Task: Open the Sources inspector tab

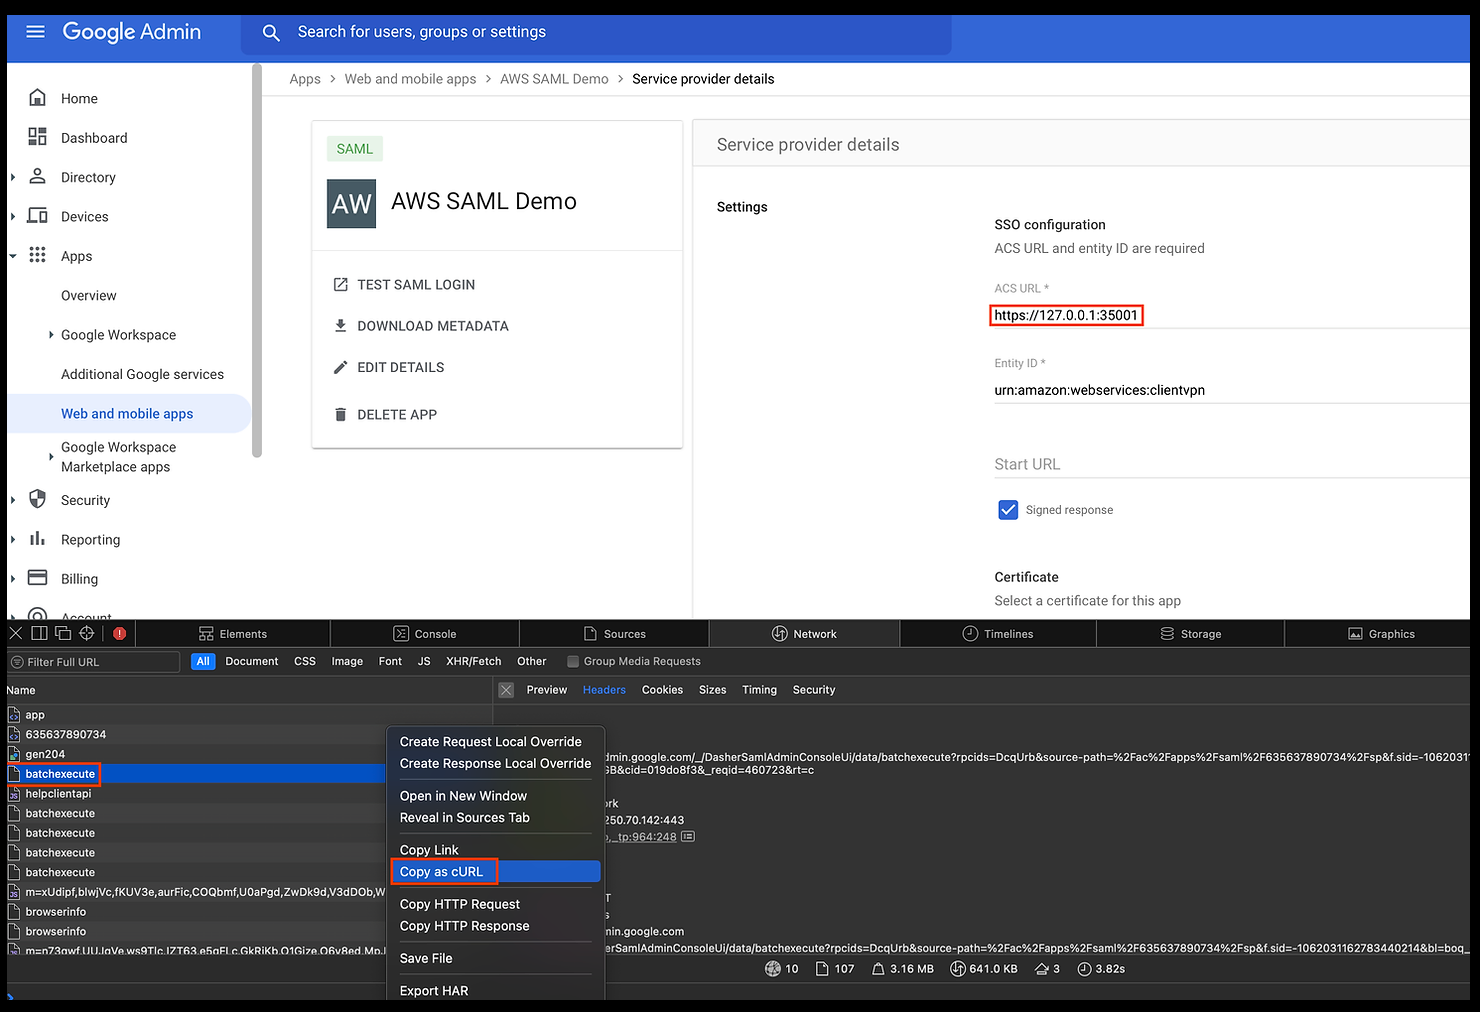Action: pos(615,633)
